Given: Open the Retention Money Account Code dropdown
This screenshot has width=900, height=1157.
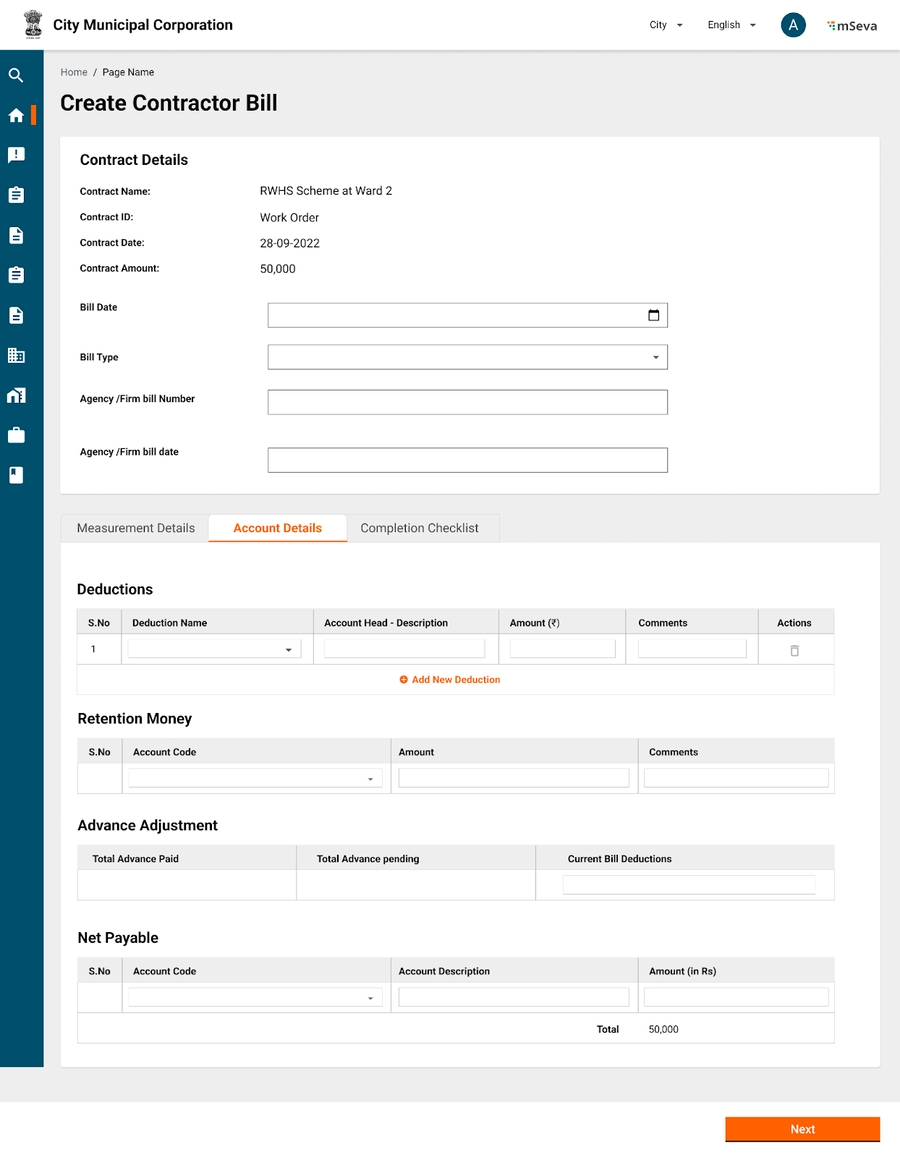Looking at the screenshot, I should 255,778.
